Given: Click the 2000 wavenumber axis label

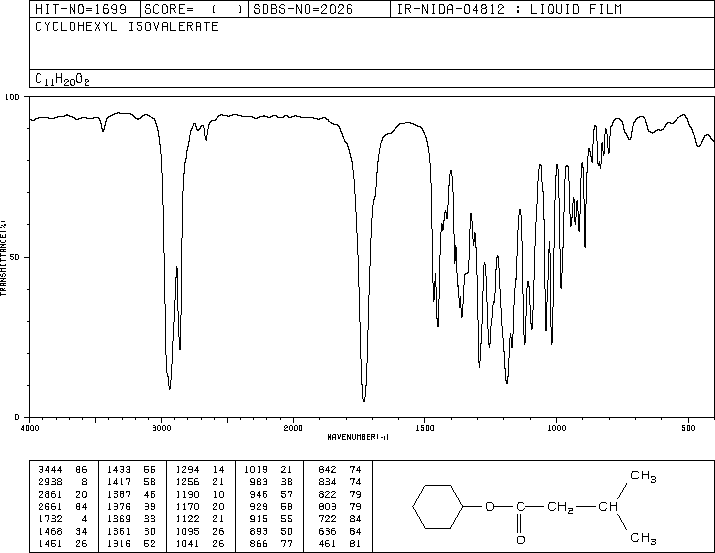Looking at the screenshot, I should 293,428.
